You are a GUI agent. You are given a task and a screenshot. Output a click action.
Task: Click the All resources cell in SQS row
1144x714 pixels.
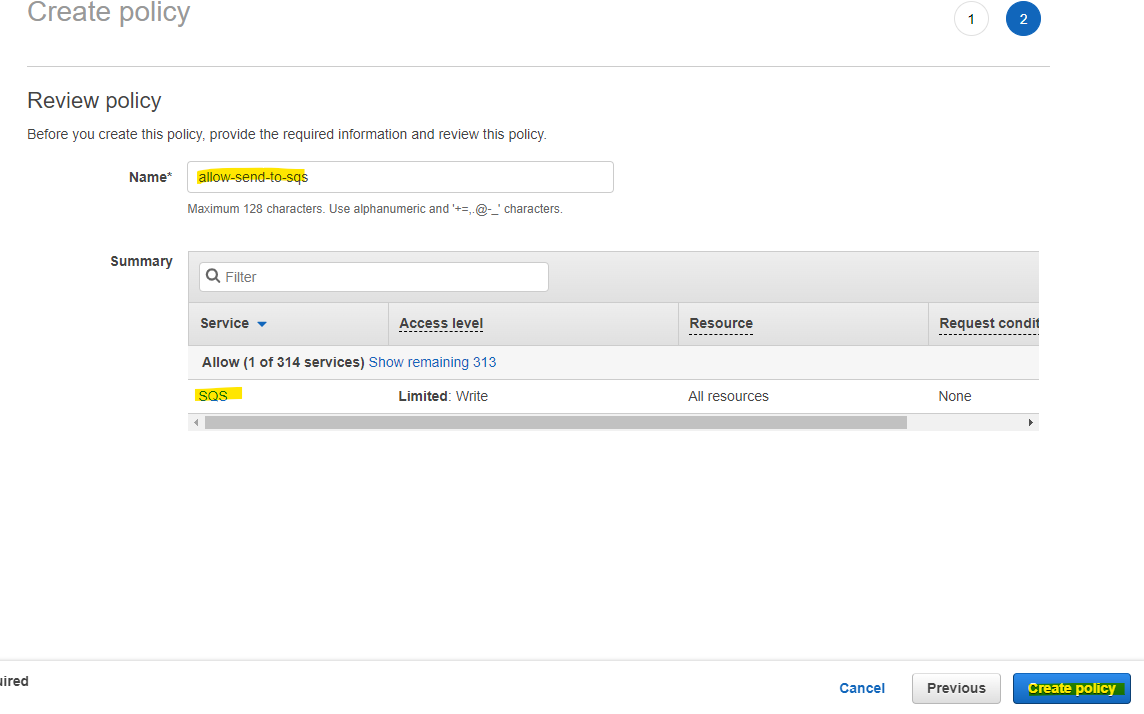pyautogui.click(x=728, y=396)
